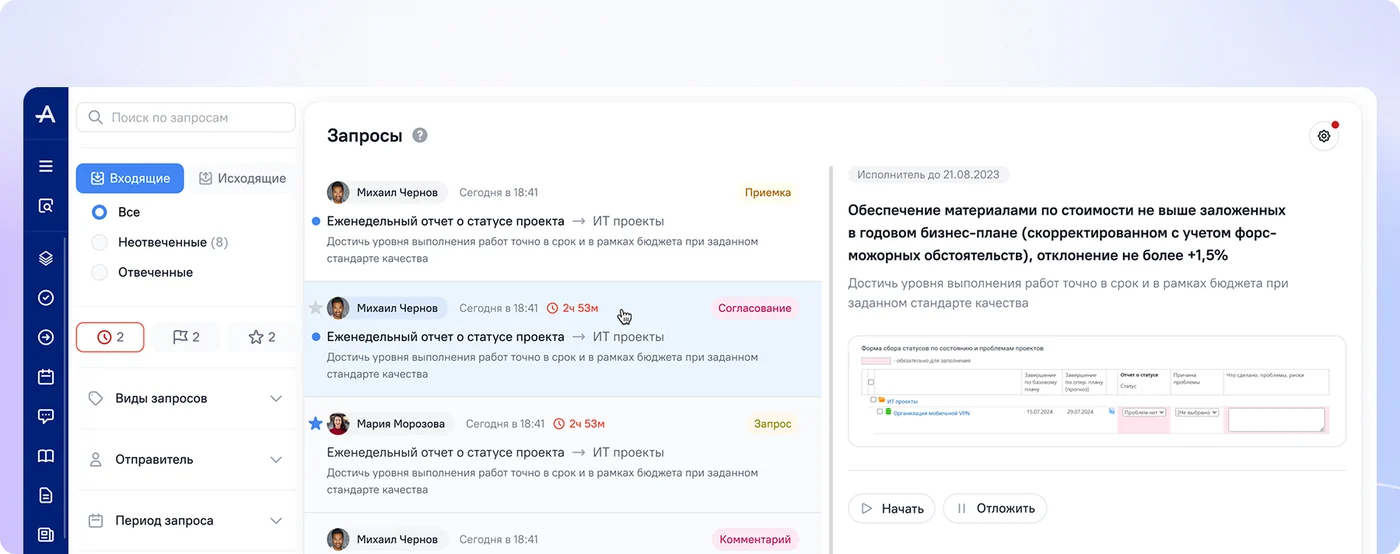Check the ИТ проекты row checkbox
This screenshot has width=1400, height=554.
[871, 401]
